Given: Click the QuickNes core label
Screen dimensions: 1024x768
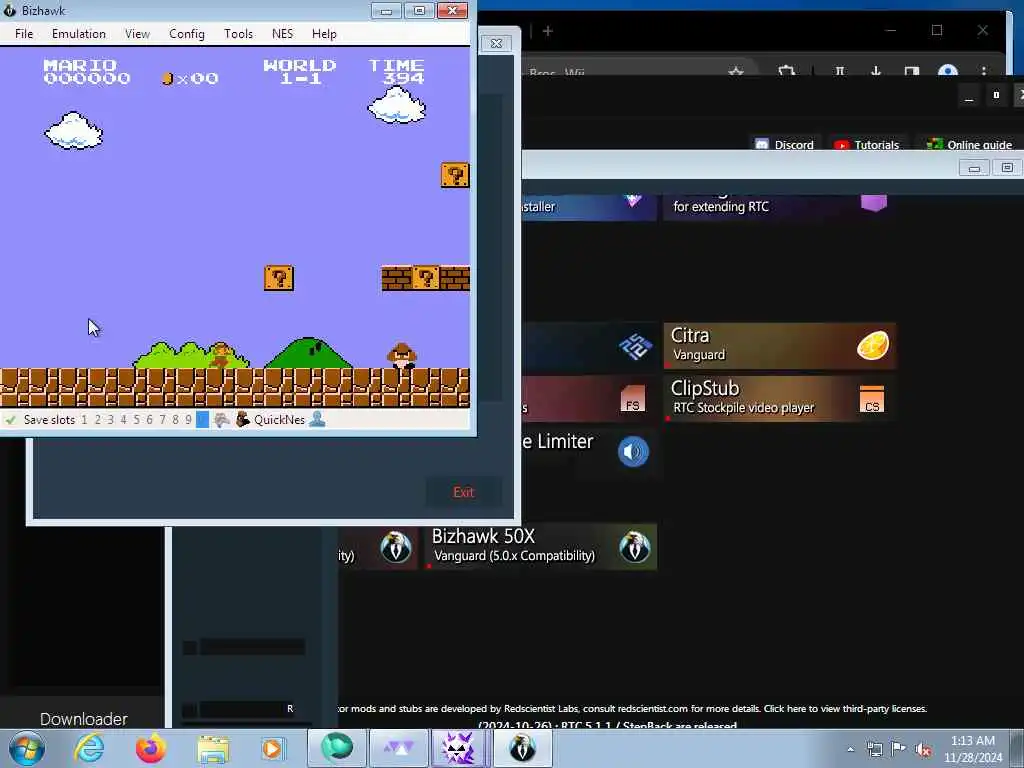Looking at the screenshot, I should pyautogui.click(x=280, y=420).
